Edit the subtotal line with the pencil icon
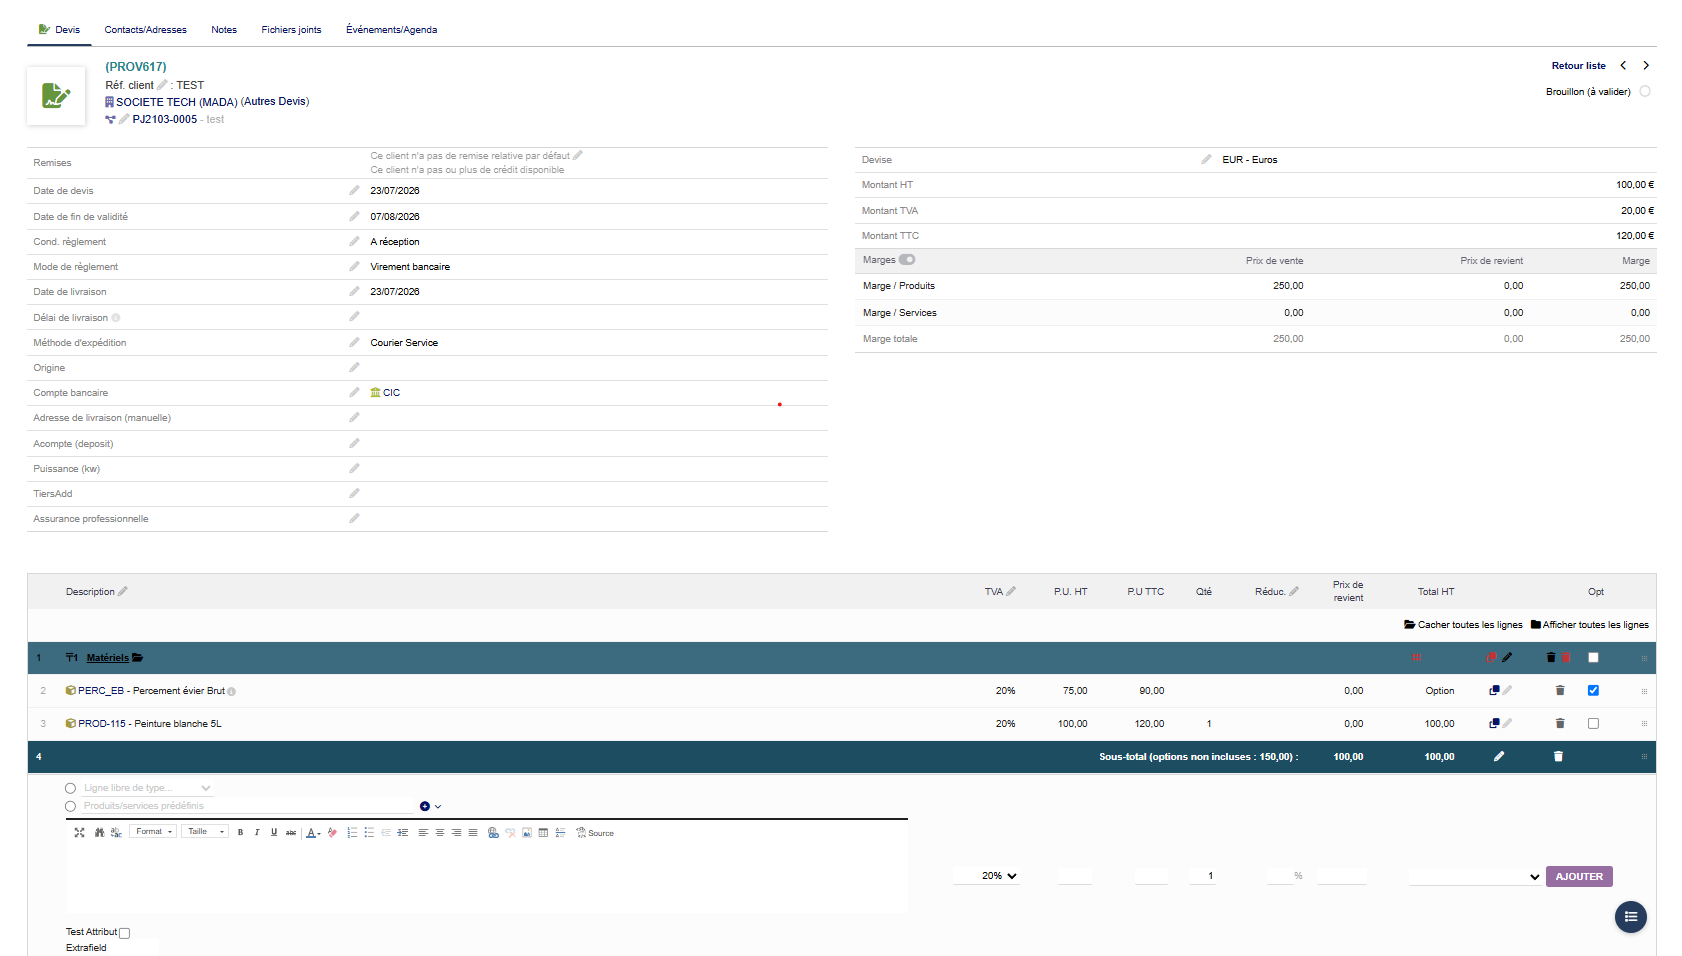This screenshot has height=956, width=1682. pos(1499,756)
